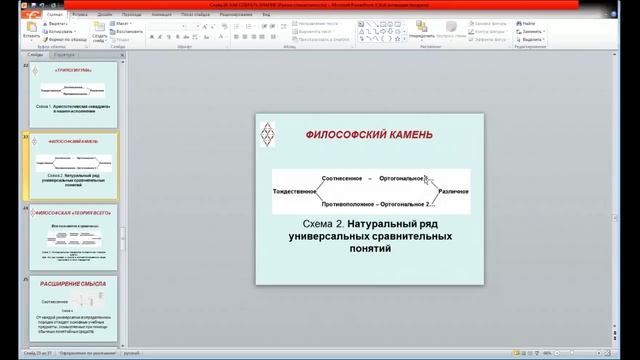Select the Формат по образцу painter
This screenshot has height=360, width=640.
pos(65,40)
